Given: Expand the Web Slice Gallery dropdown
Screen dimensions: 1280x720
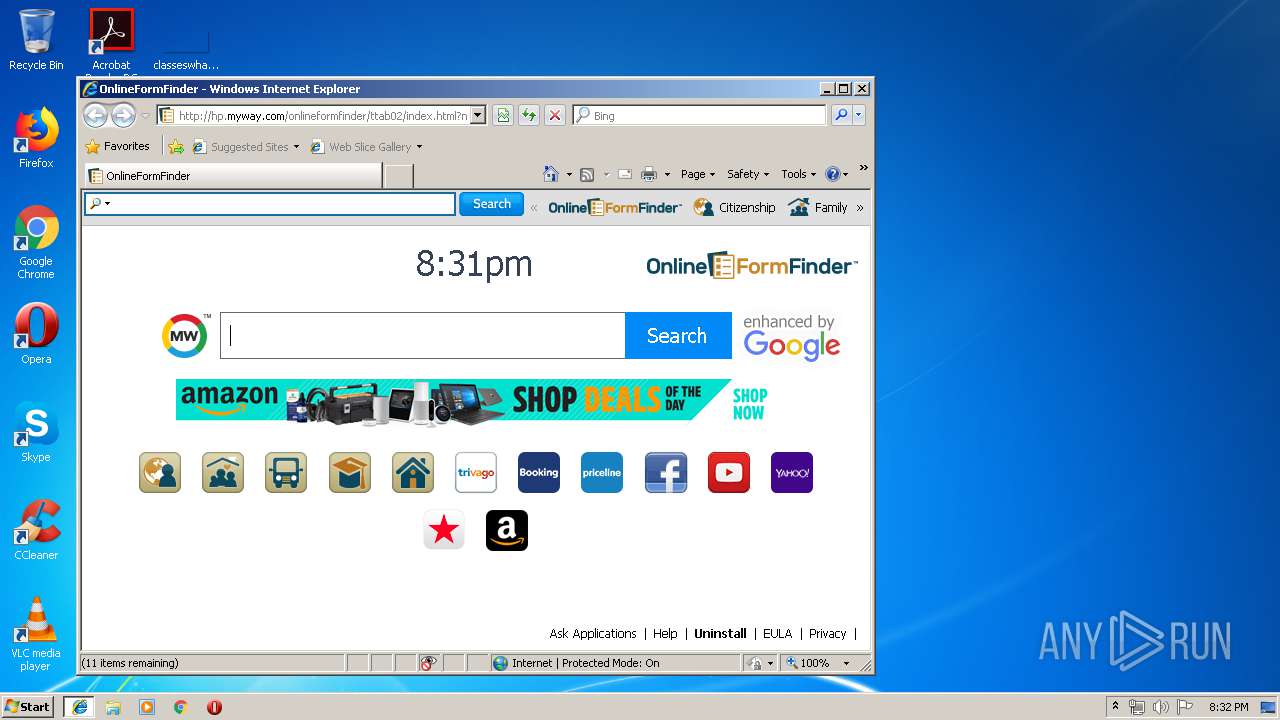Looking at the screenshot, I should 419,147.
